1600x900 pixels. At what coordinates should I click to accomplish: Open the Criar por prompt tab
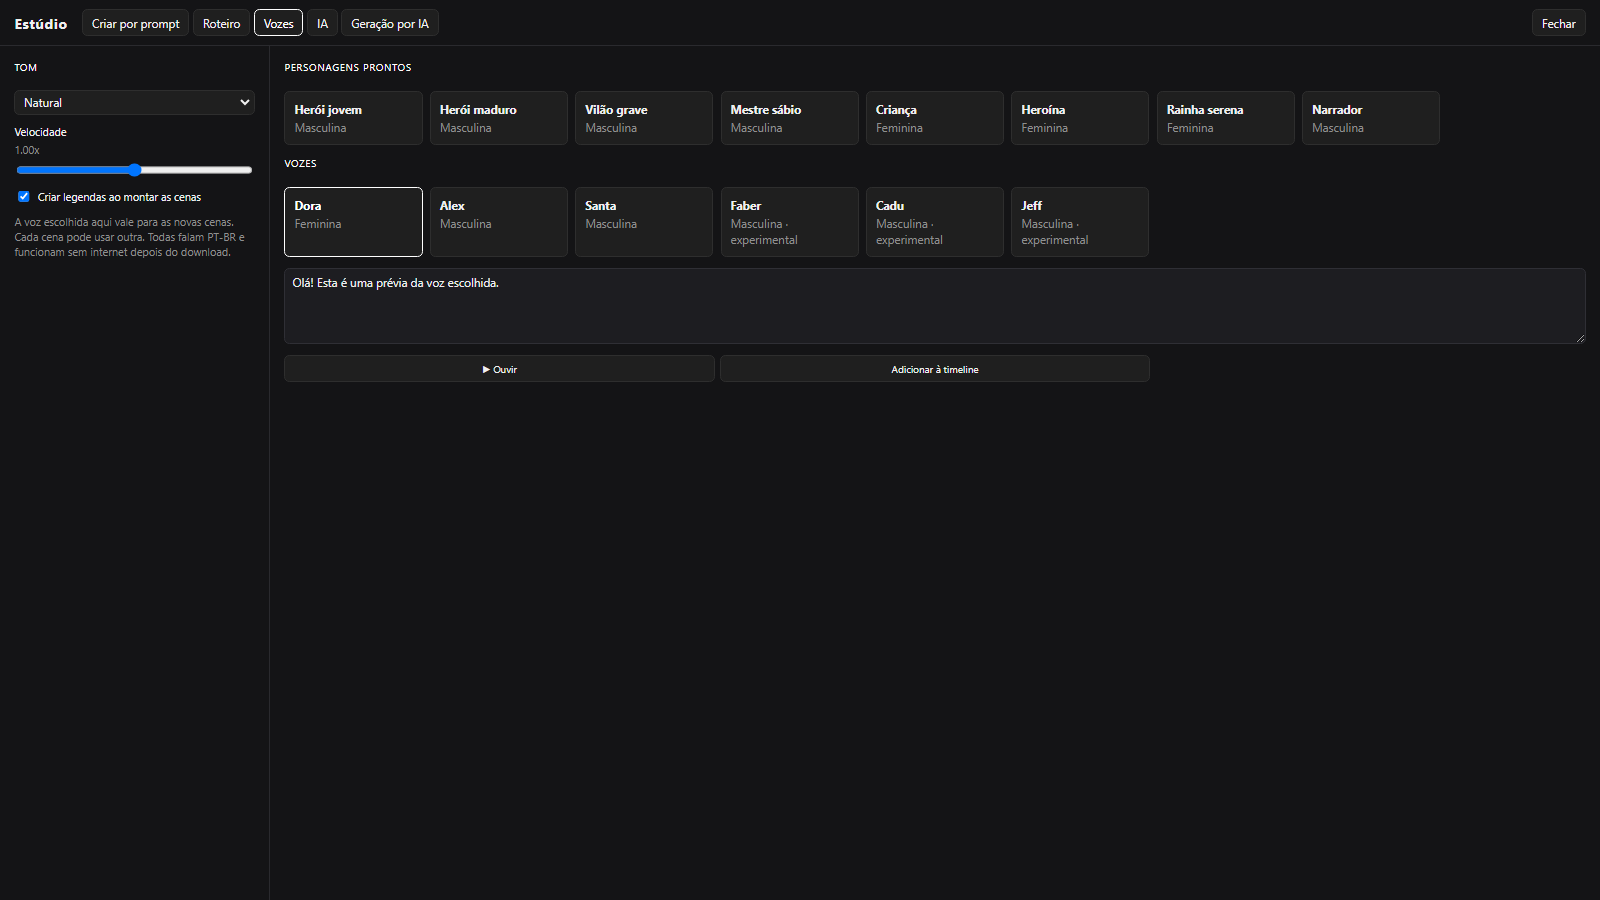pos(135,23)
